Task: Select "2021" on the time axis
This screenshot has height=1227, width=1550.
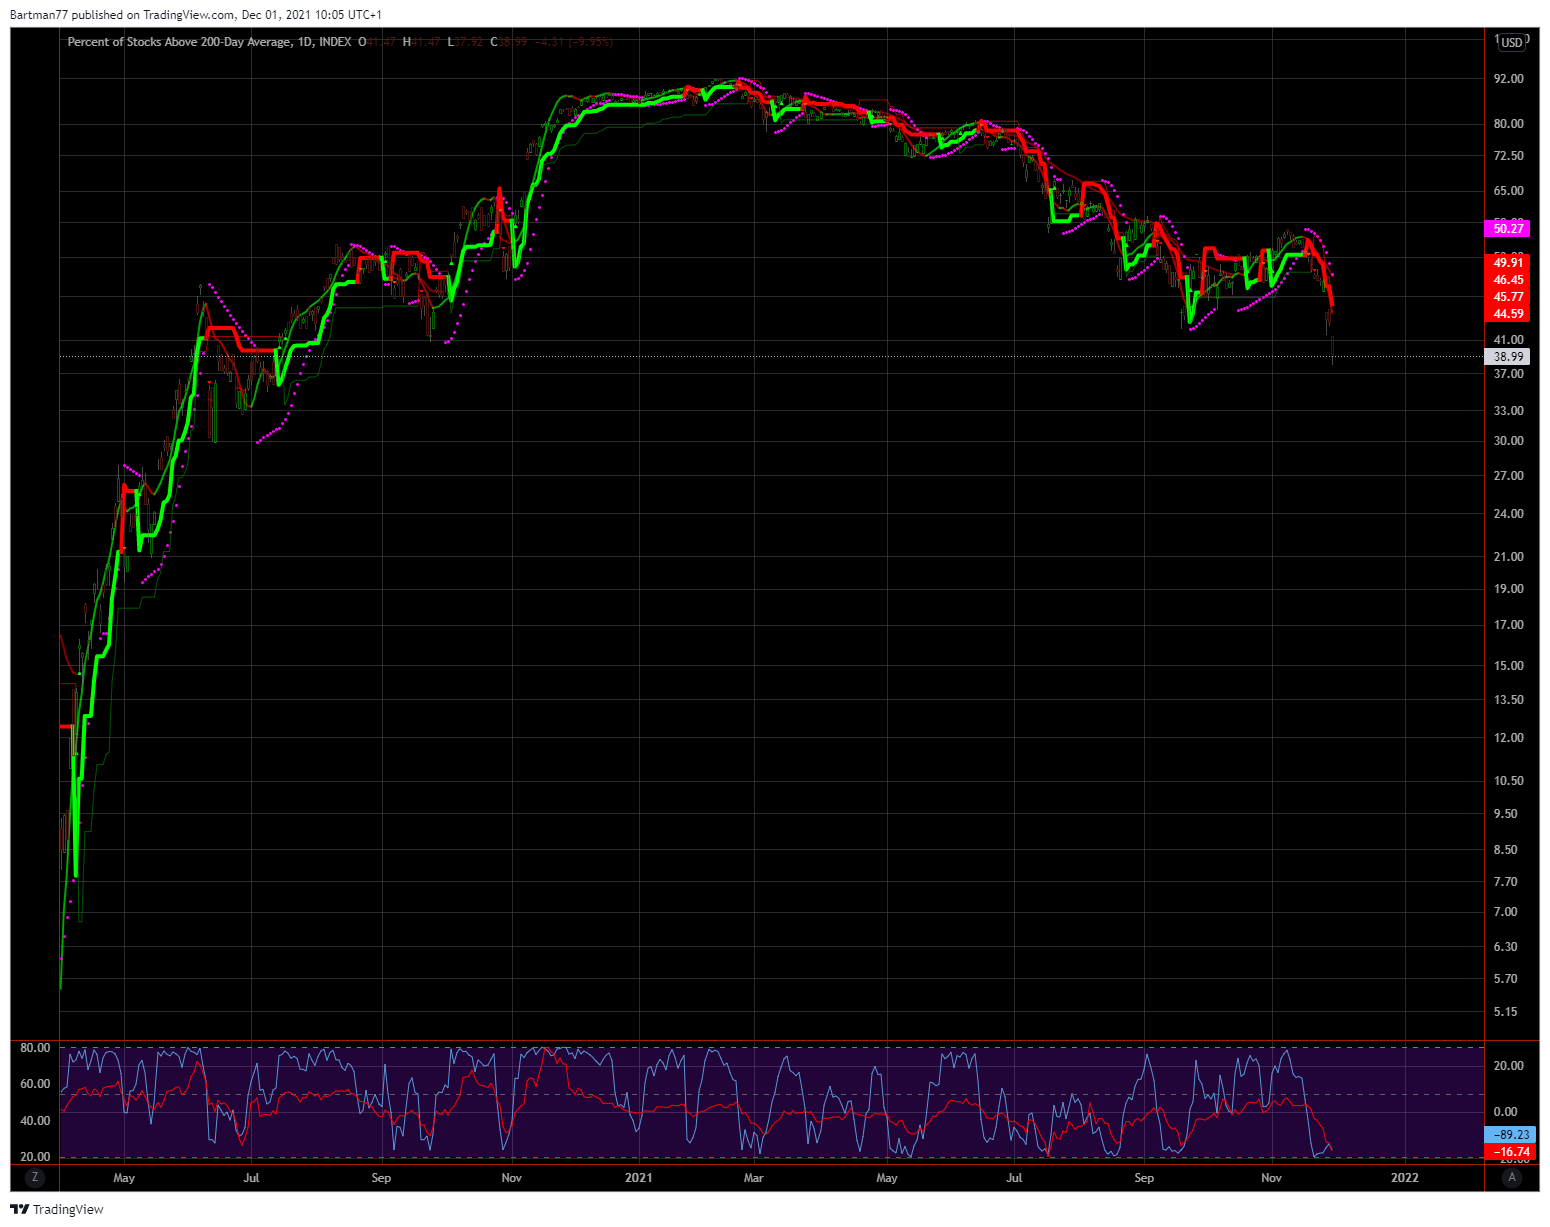Action: click(638, 1178)
